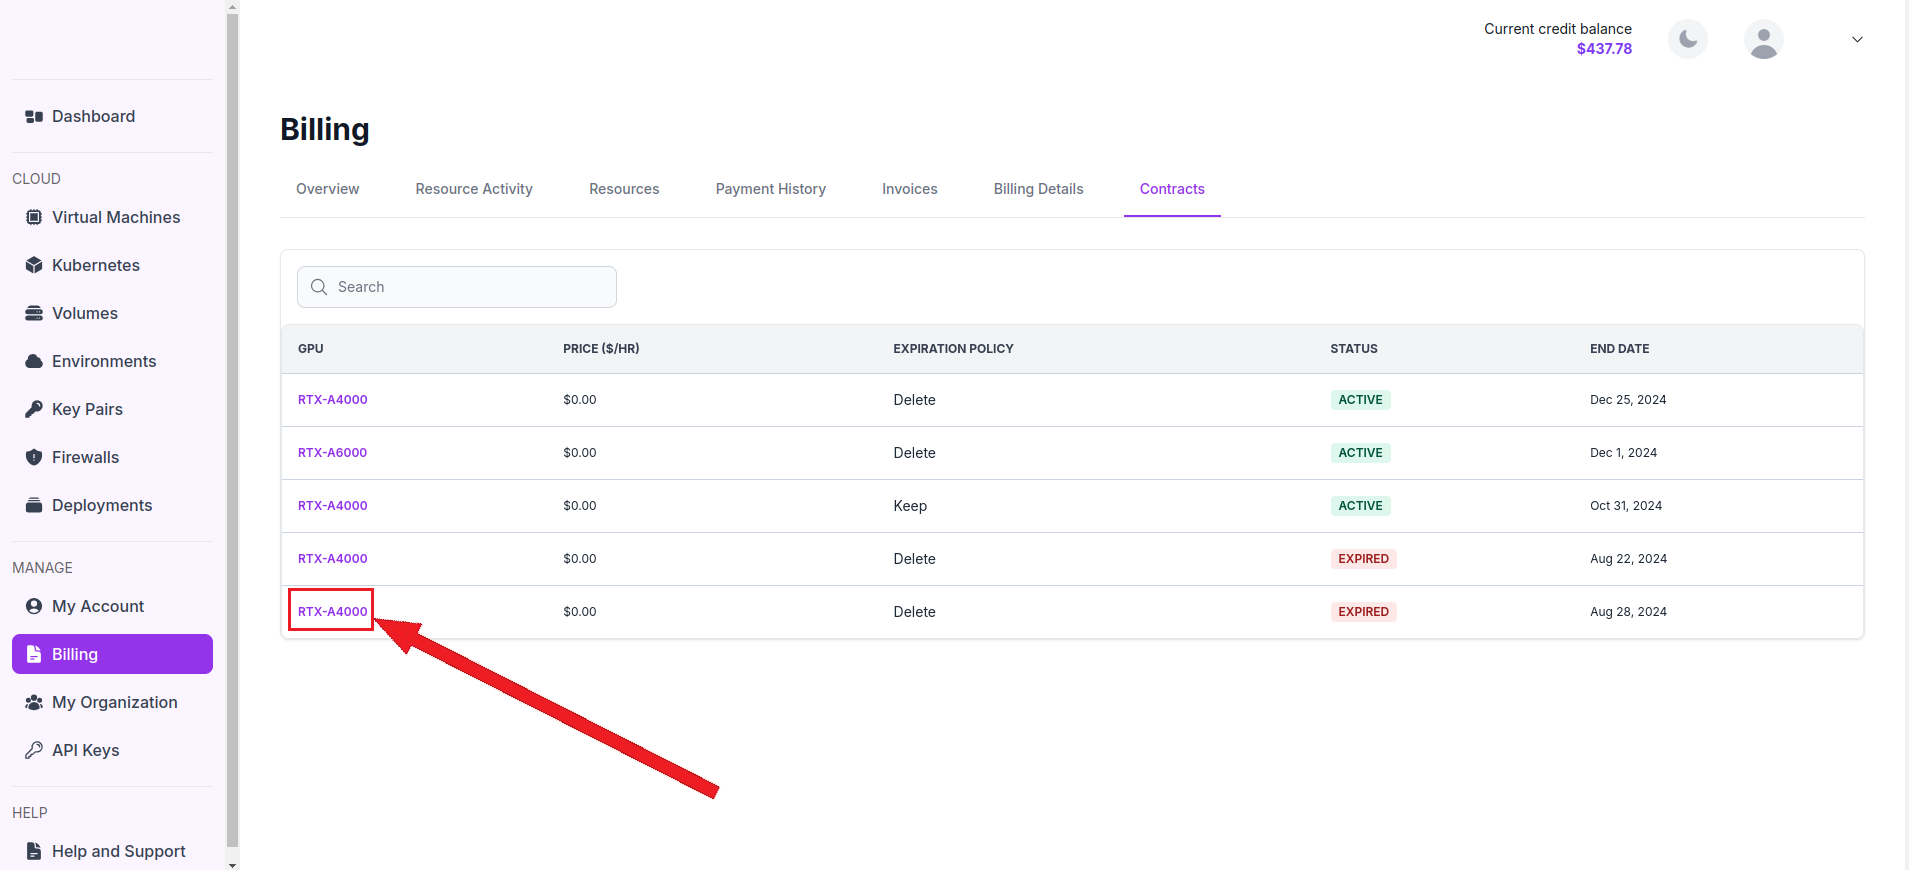
Task: Click the credit balance amount $437.78
Action: 1604,49
